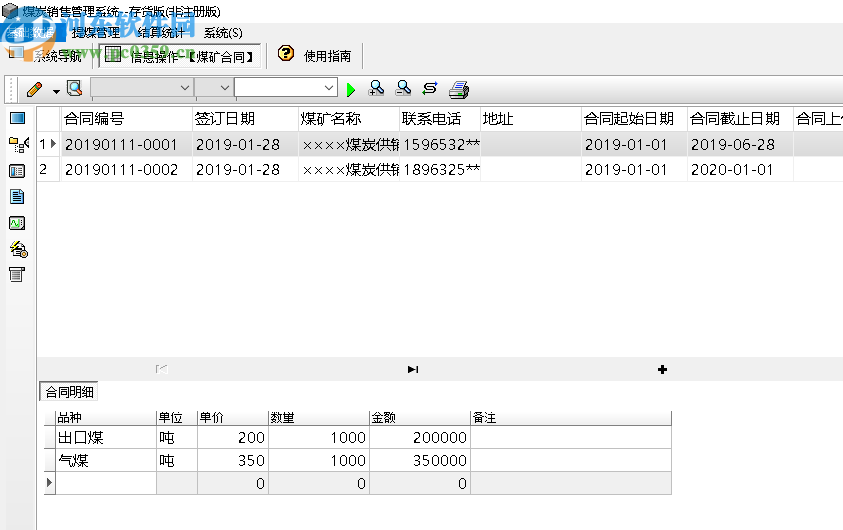Click the archive box sidebar icon
Image resolution: width=843 pixels, height=530 pixels.
(x=17, y=275)
